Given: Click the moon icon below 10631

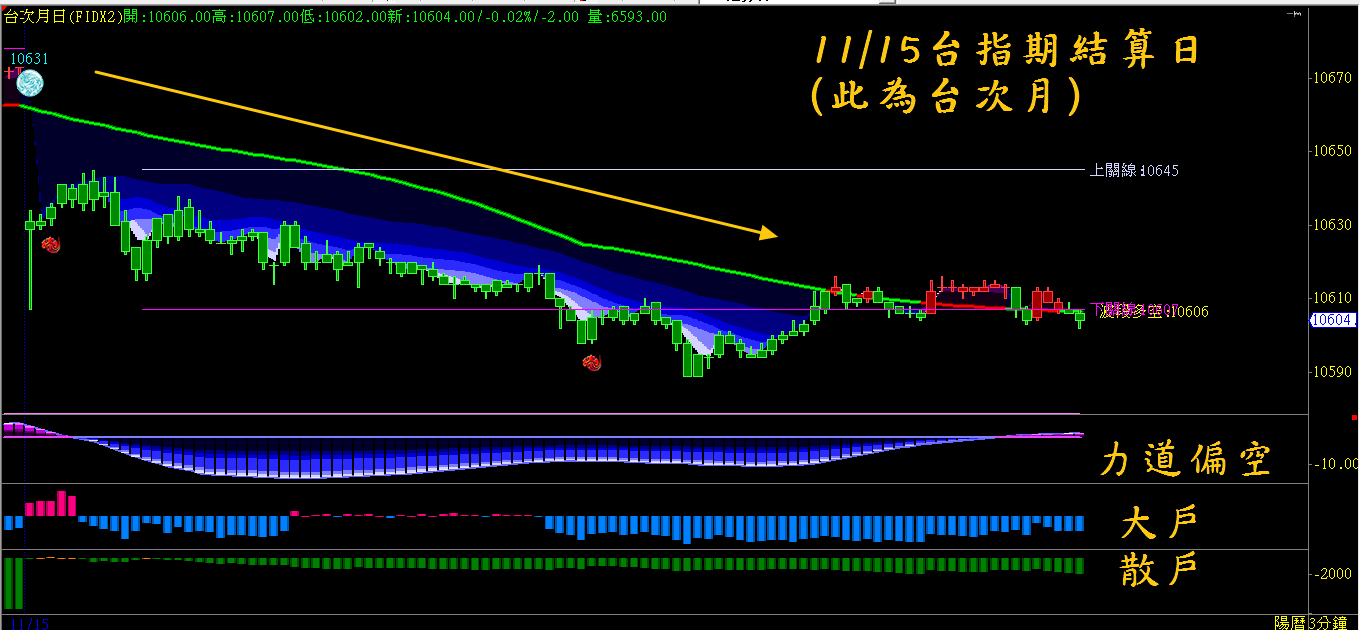Looking at the screenshot, I should (31, 83).
